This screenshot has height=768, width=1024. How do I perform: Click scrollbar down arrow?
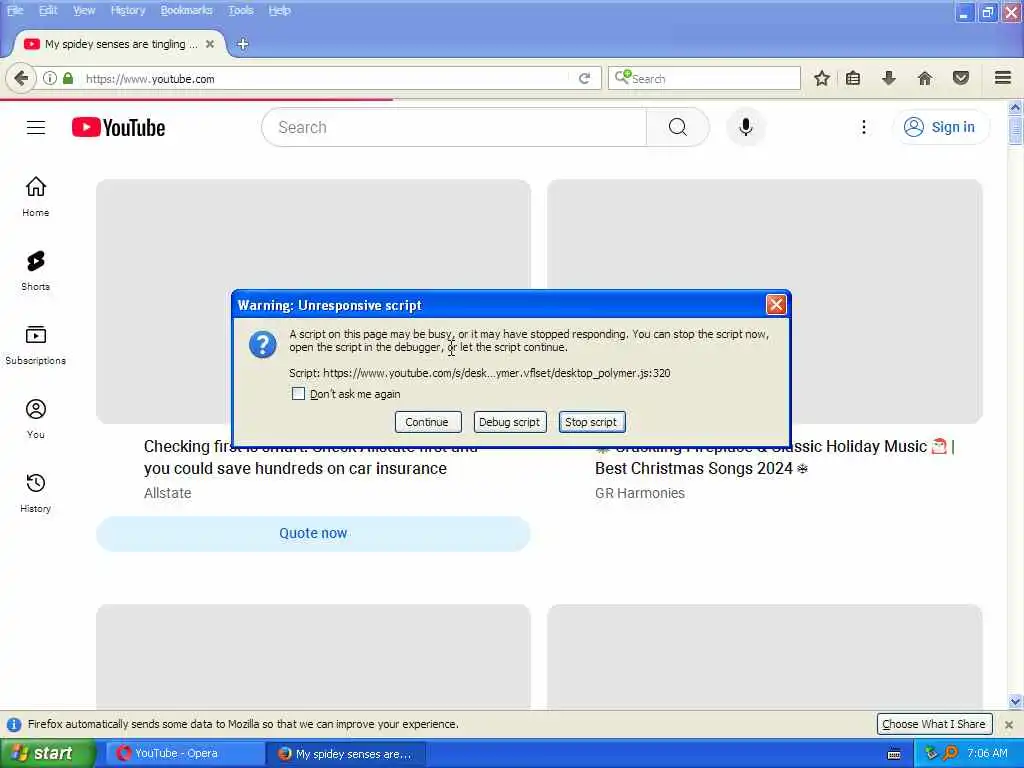[x=1015, y=702]
